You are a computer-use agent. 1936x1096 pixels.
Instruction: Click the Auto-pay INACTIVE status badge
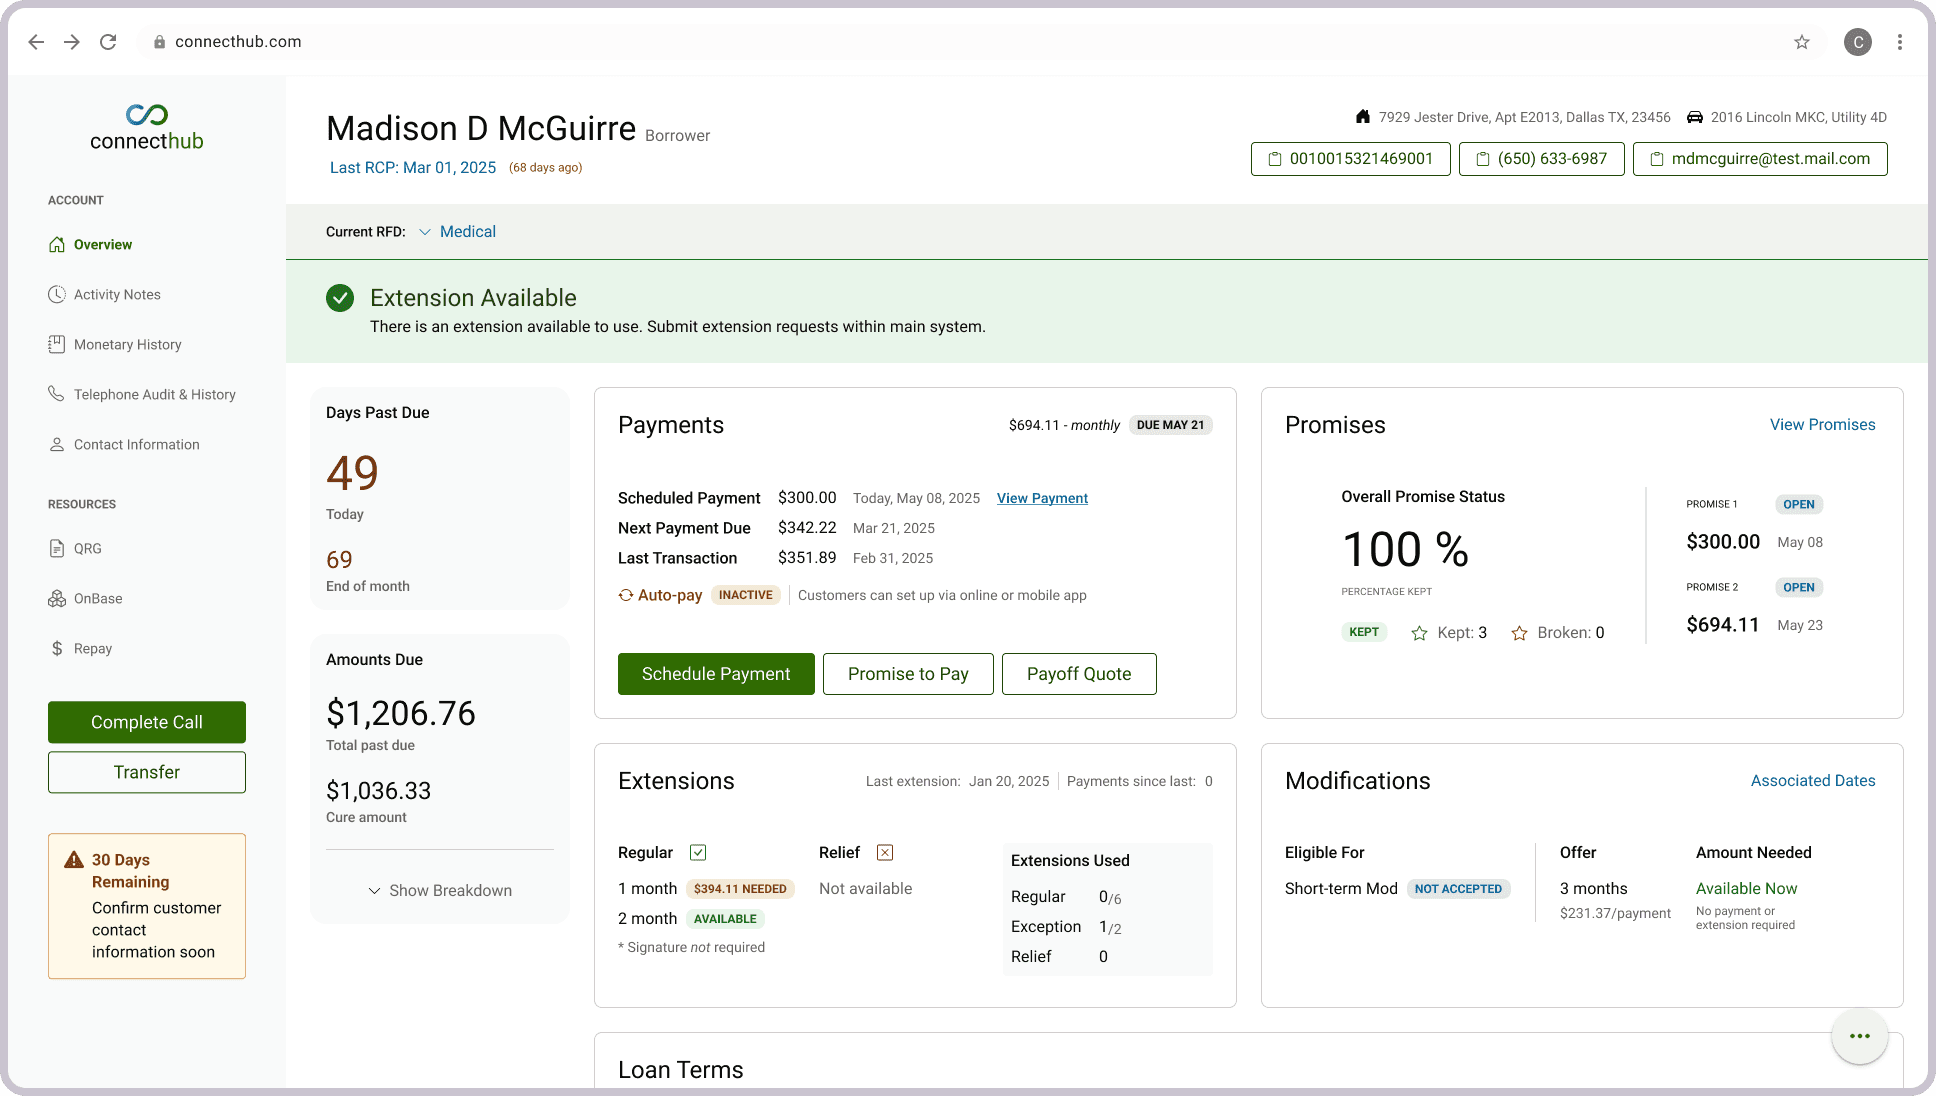(x=745, y=595)
